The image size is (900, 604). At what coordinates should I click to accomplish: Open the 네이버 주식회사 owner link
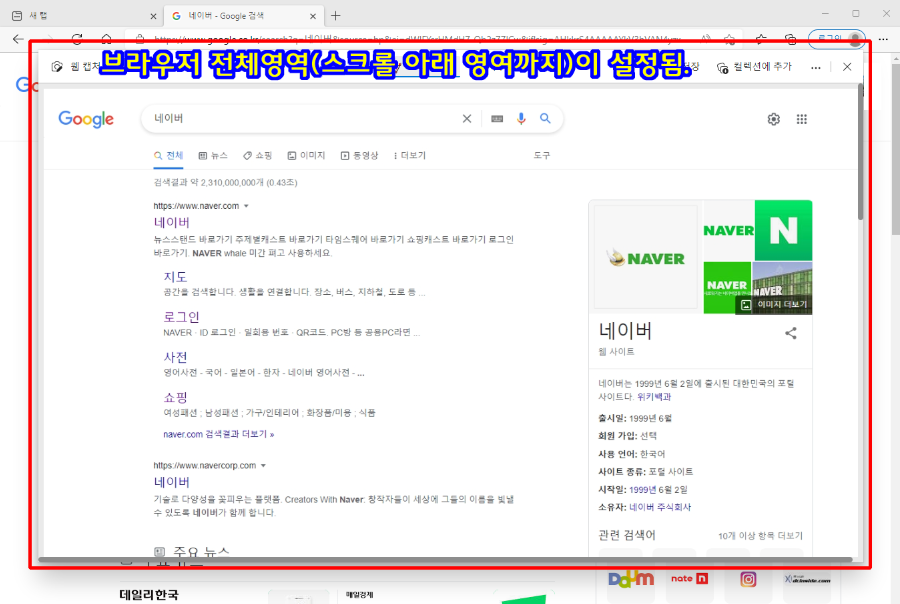(x=660, y=508)
